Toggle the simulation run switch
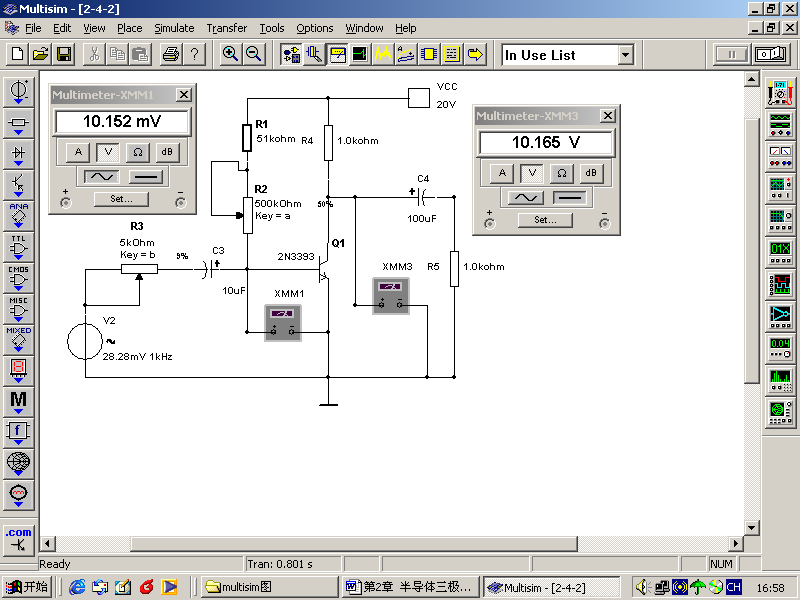 (x=771, y=54)
